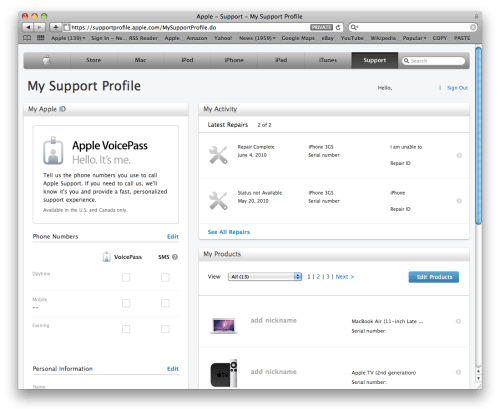Add nickname for MacBook Air
Screen dimensions: 500x409
273,320
